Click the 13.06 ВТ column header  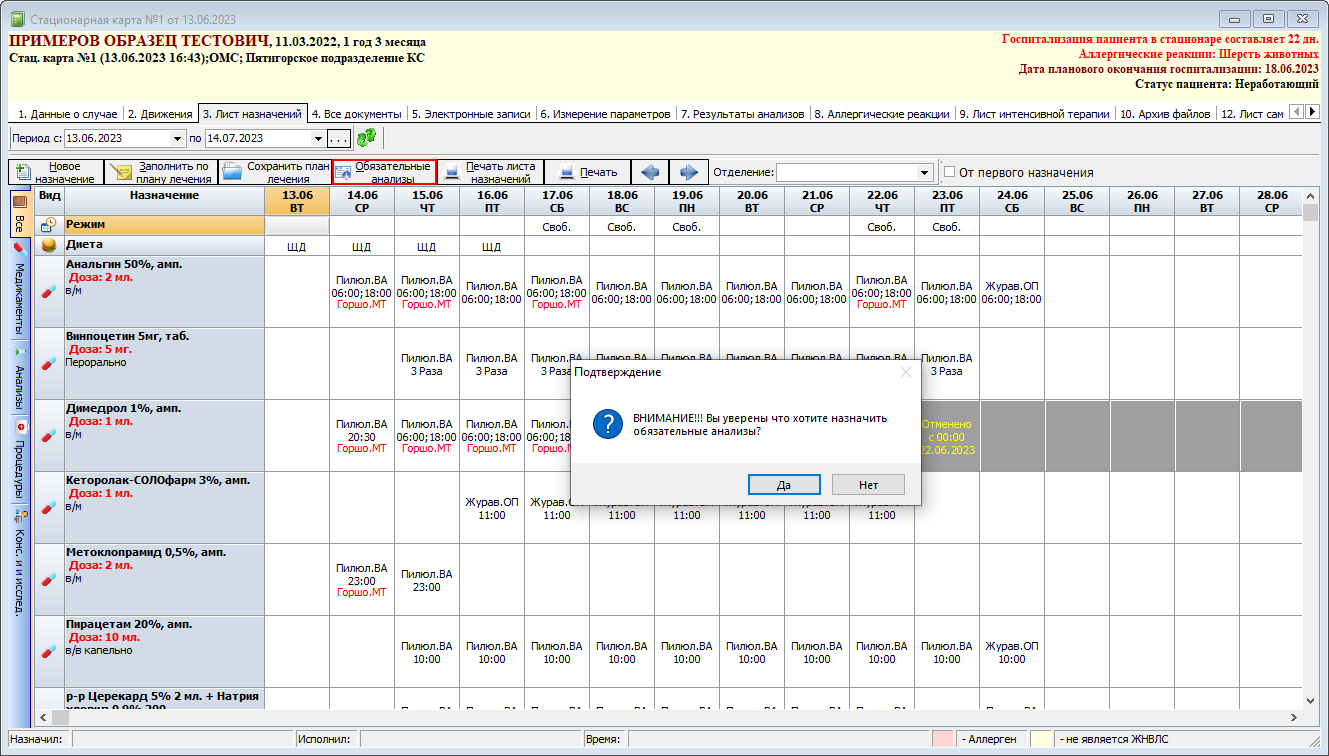pyautogui.click(x=297, y=201)
